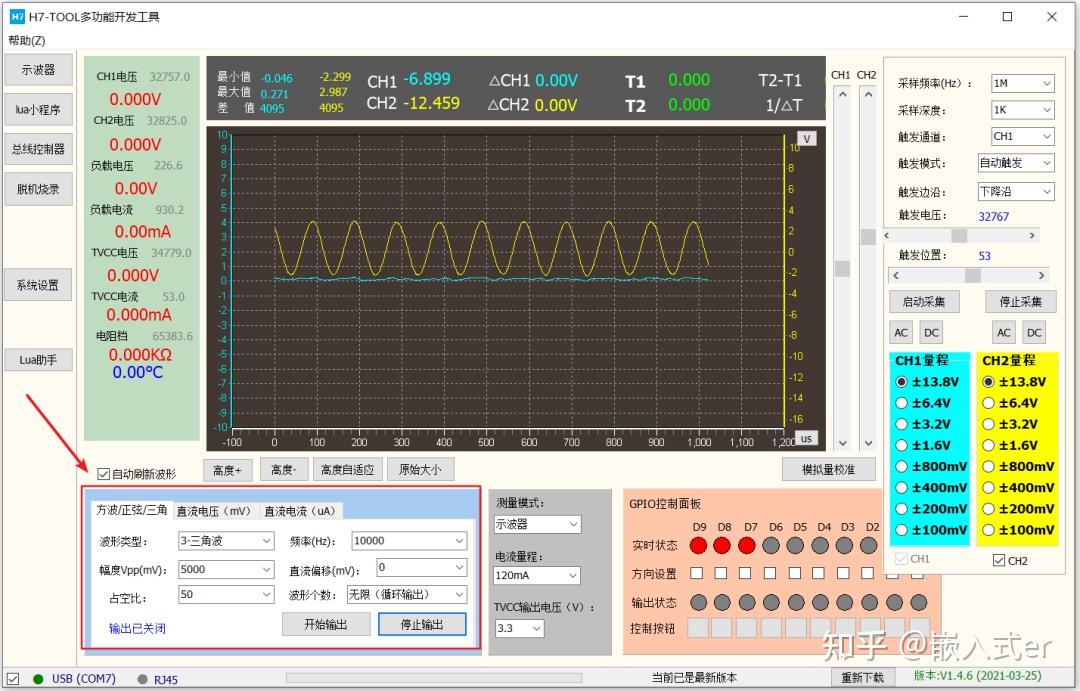Open the 波形类型 dropdown showing 3-三角波
1080x691 pixels.
(x=225, y=540)
